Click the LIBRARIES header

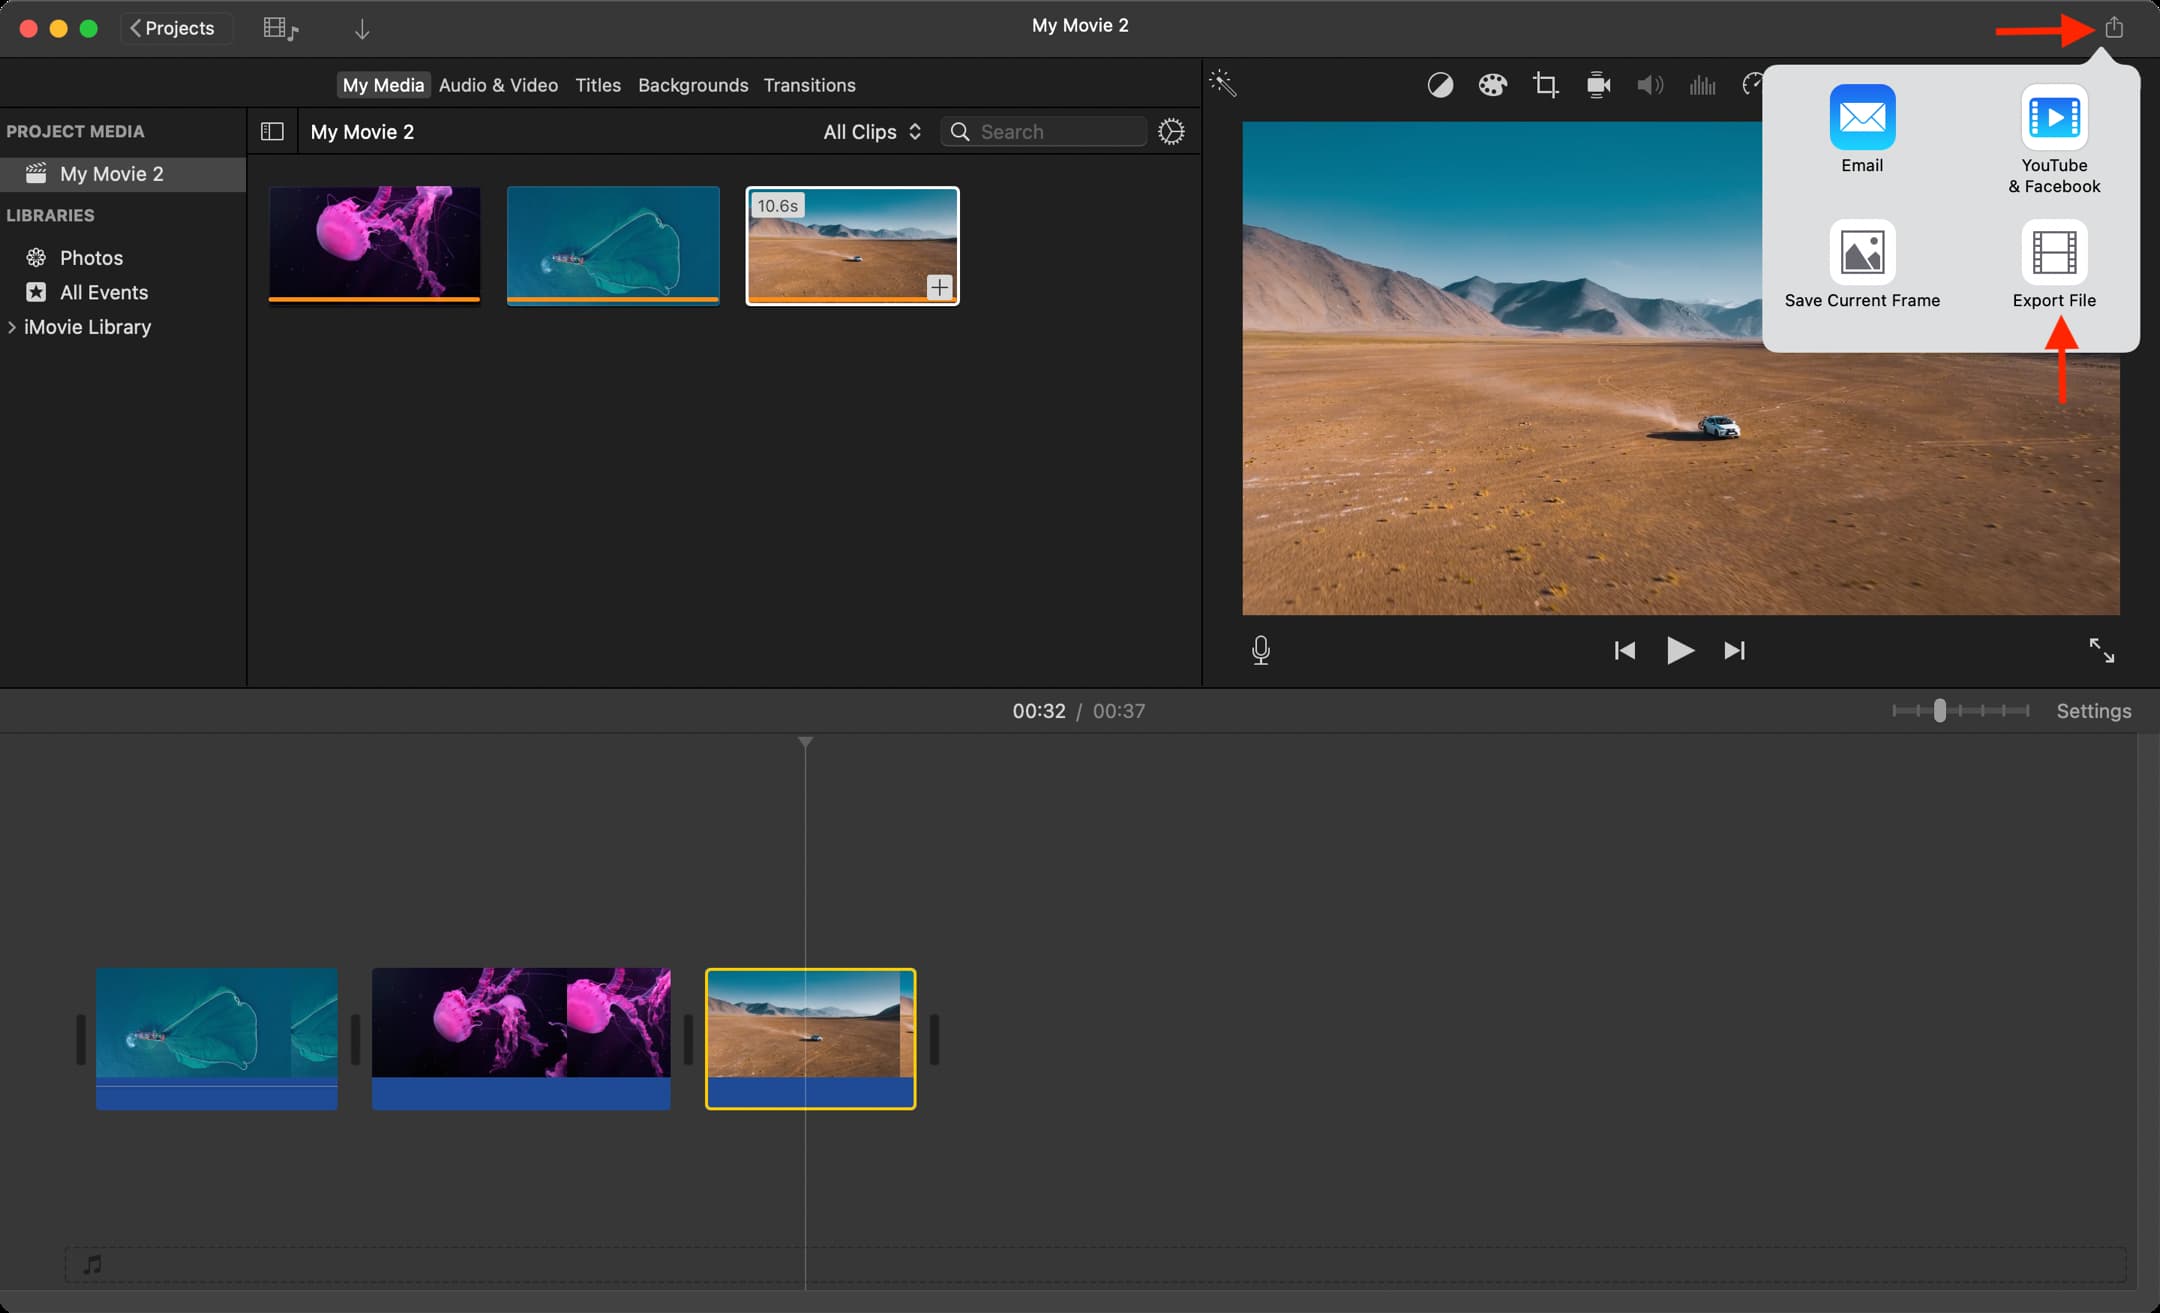pyautogui.click(x=50, y=215)
